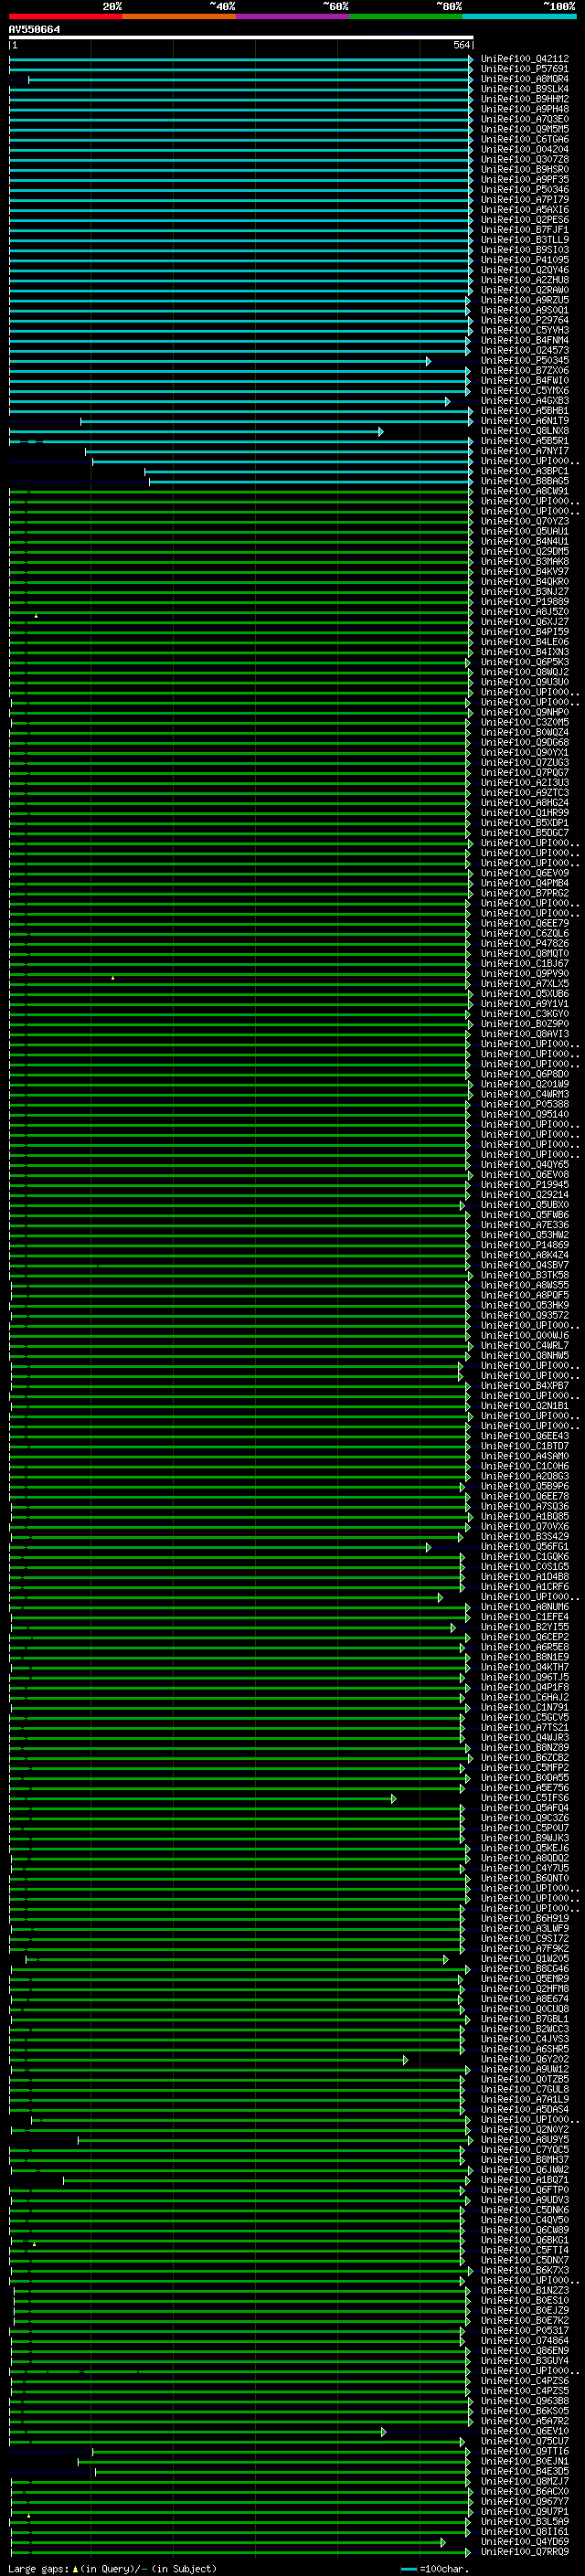Select the UniRef100_C5IFS6 entry
This screenshot has width=585, height=2576.
pos(524,1798)
